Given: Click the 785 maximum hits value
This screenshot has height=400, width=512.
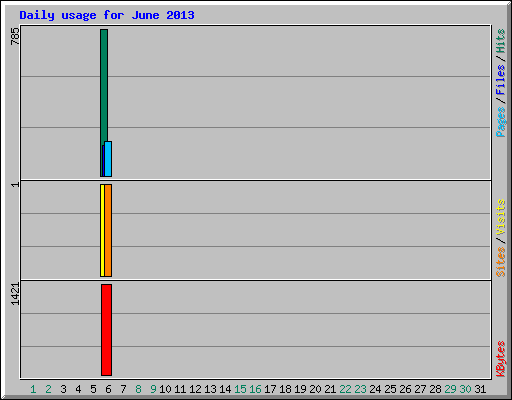Looking at the screenshot, I should (15, 36).
